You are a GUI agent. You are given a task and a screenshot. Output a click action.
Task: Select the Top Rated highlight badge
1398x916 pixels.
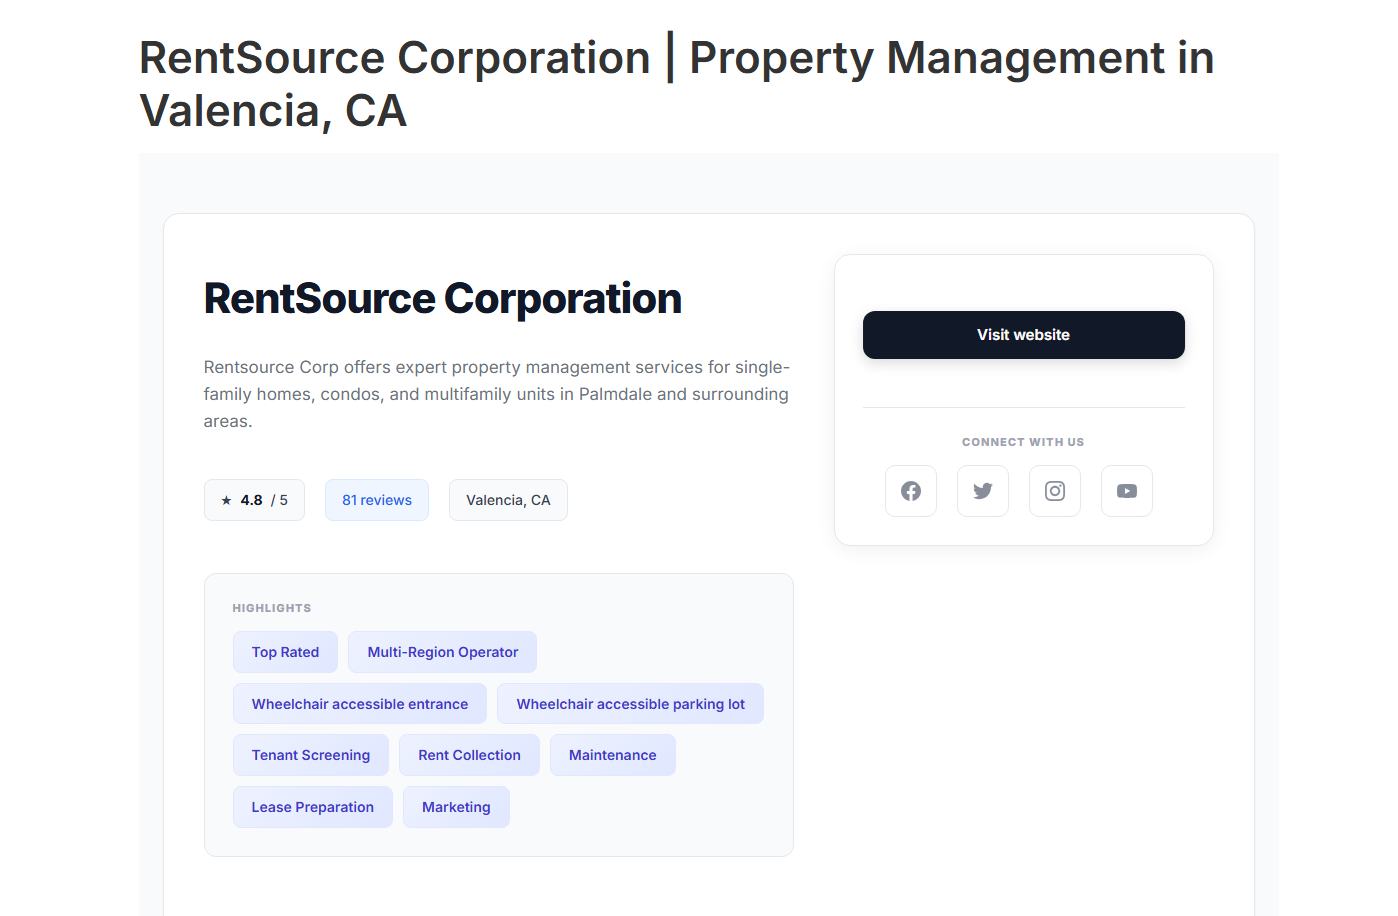[x=285, y=651]
